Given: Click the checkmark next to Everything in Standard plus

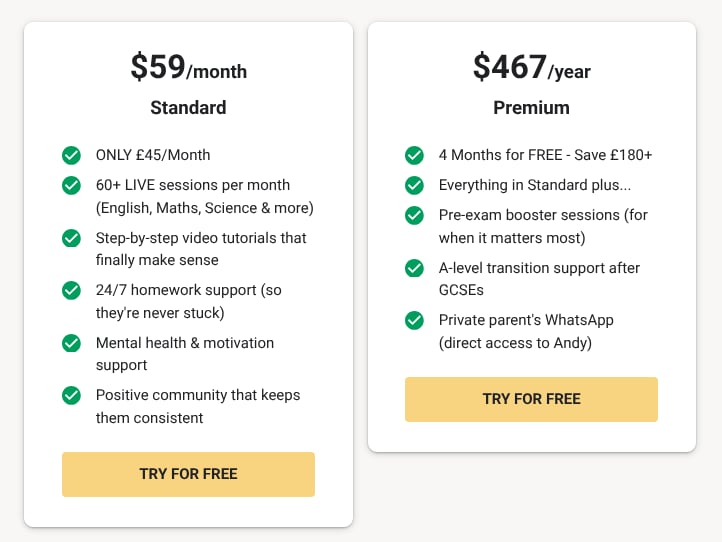Looking at the screenshot, I should tap(414, 185).
